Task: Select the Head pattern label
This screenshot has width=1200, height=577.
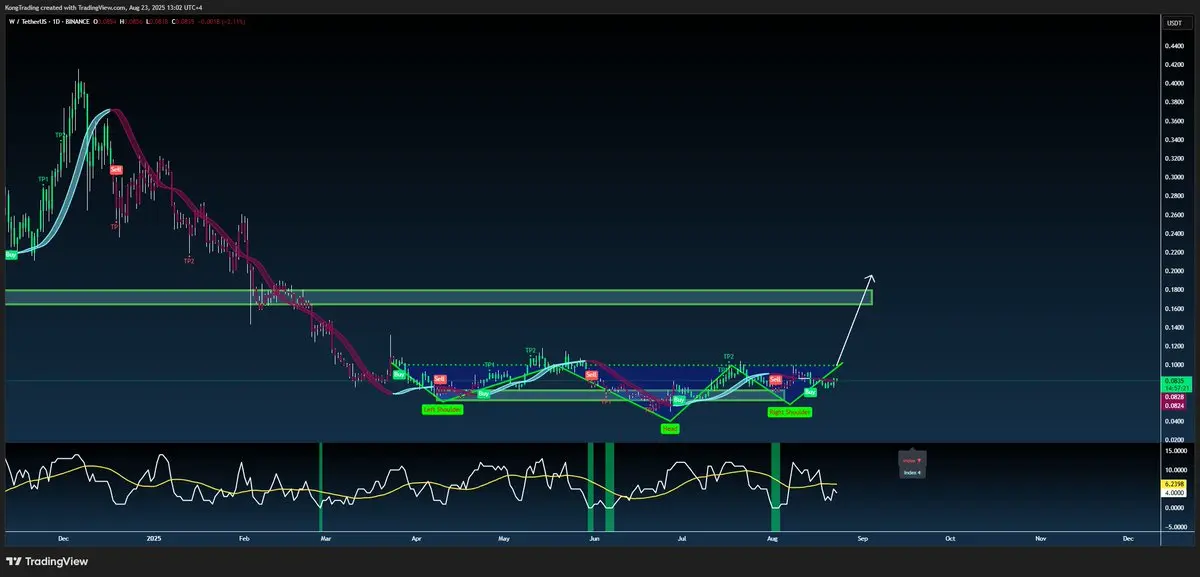Action: click(670, 428)
